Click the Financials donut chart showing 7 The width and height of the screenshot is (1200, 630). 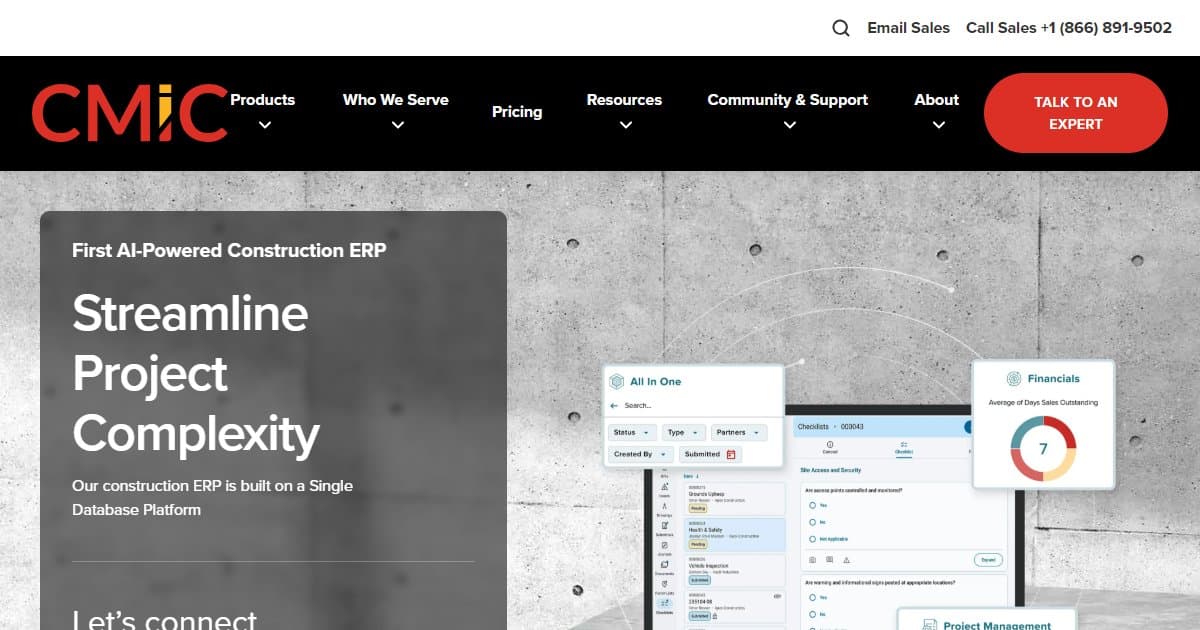click(x=1043, y=450)
